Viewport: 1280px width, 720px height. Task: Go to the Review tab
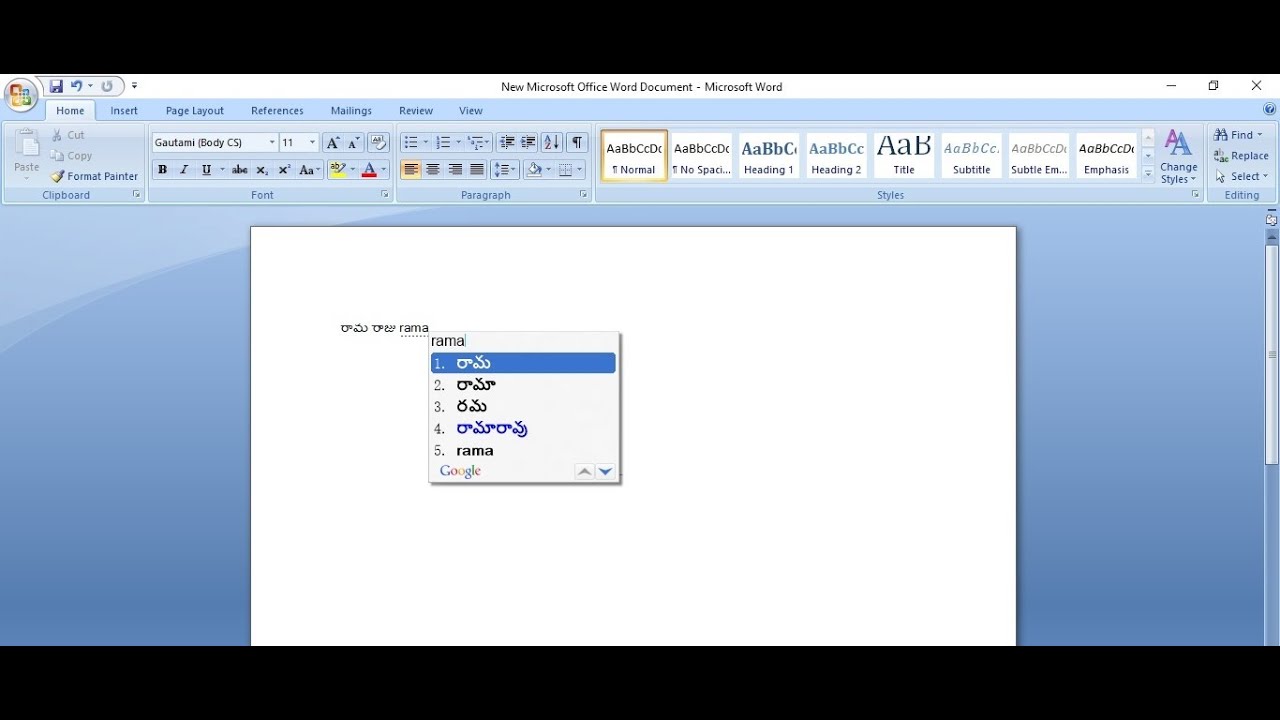(416, 111)
